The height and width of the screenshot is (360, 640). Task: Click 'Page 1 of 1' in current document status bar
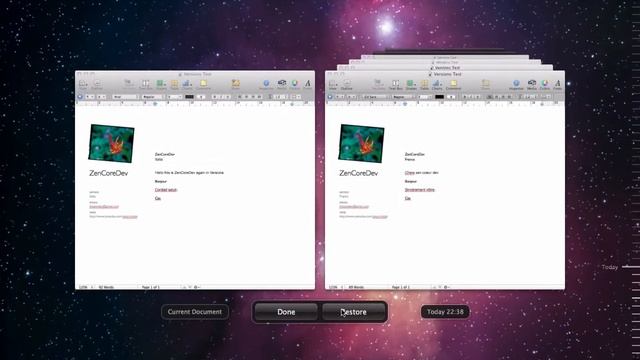pos(151,287)
